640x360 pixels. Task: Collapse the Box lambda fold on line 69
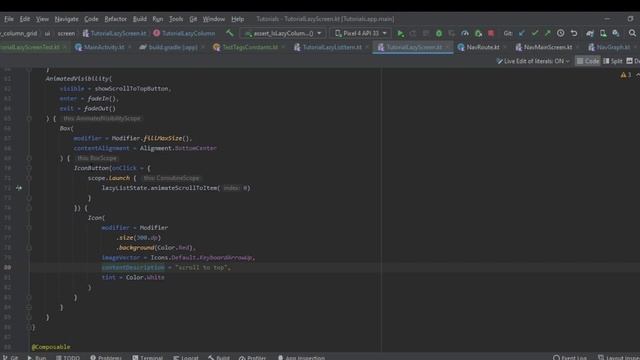click(29, 158)
